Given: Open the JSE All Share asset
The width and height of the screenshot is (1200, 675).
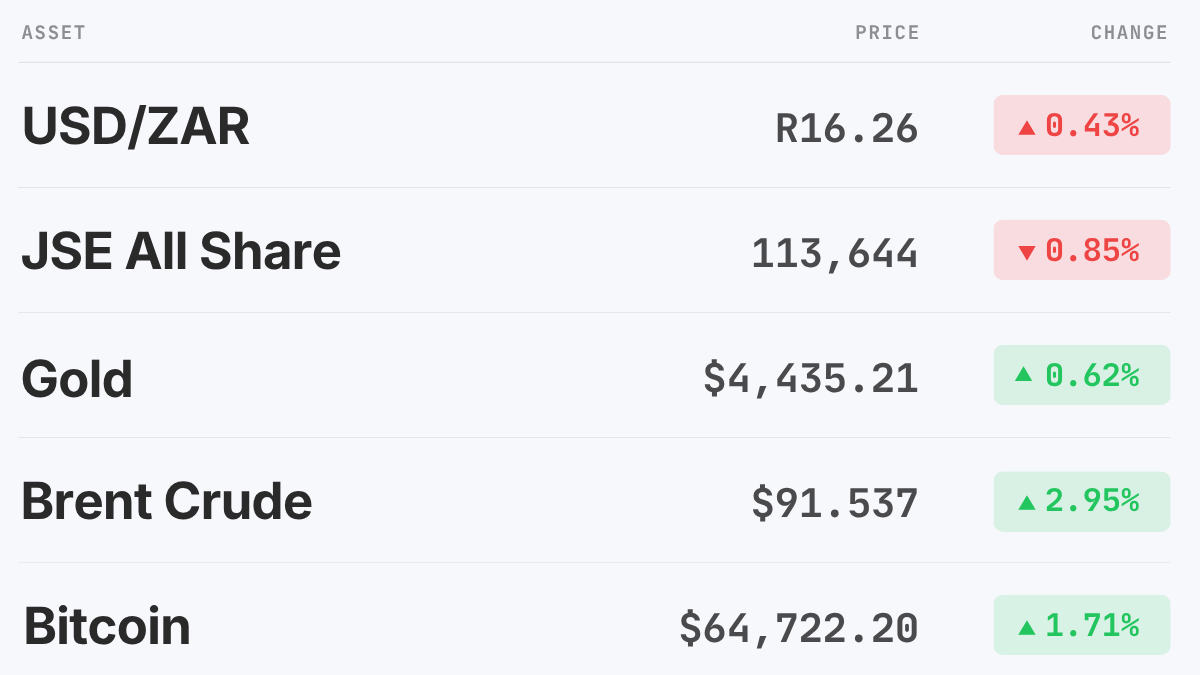Looking at the screenshot, I should (181, 251).
